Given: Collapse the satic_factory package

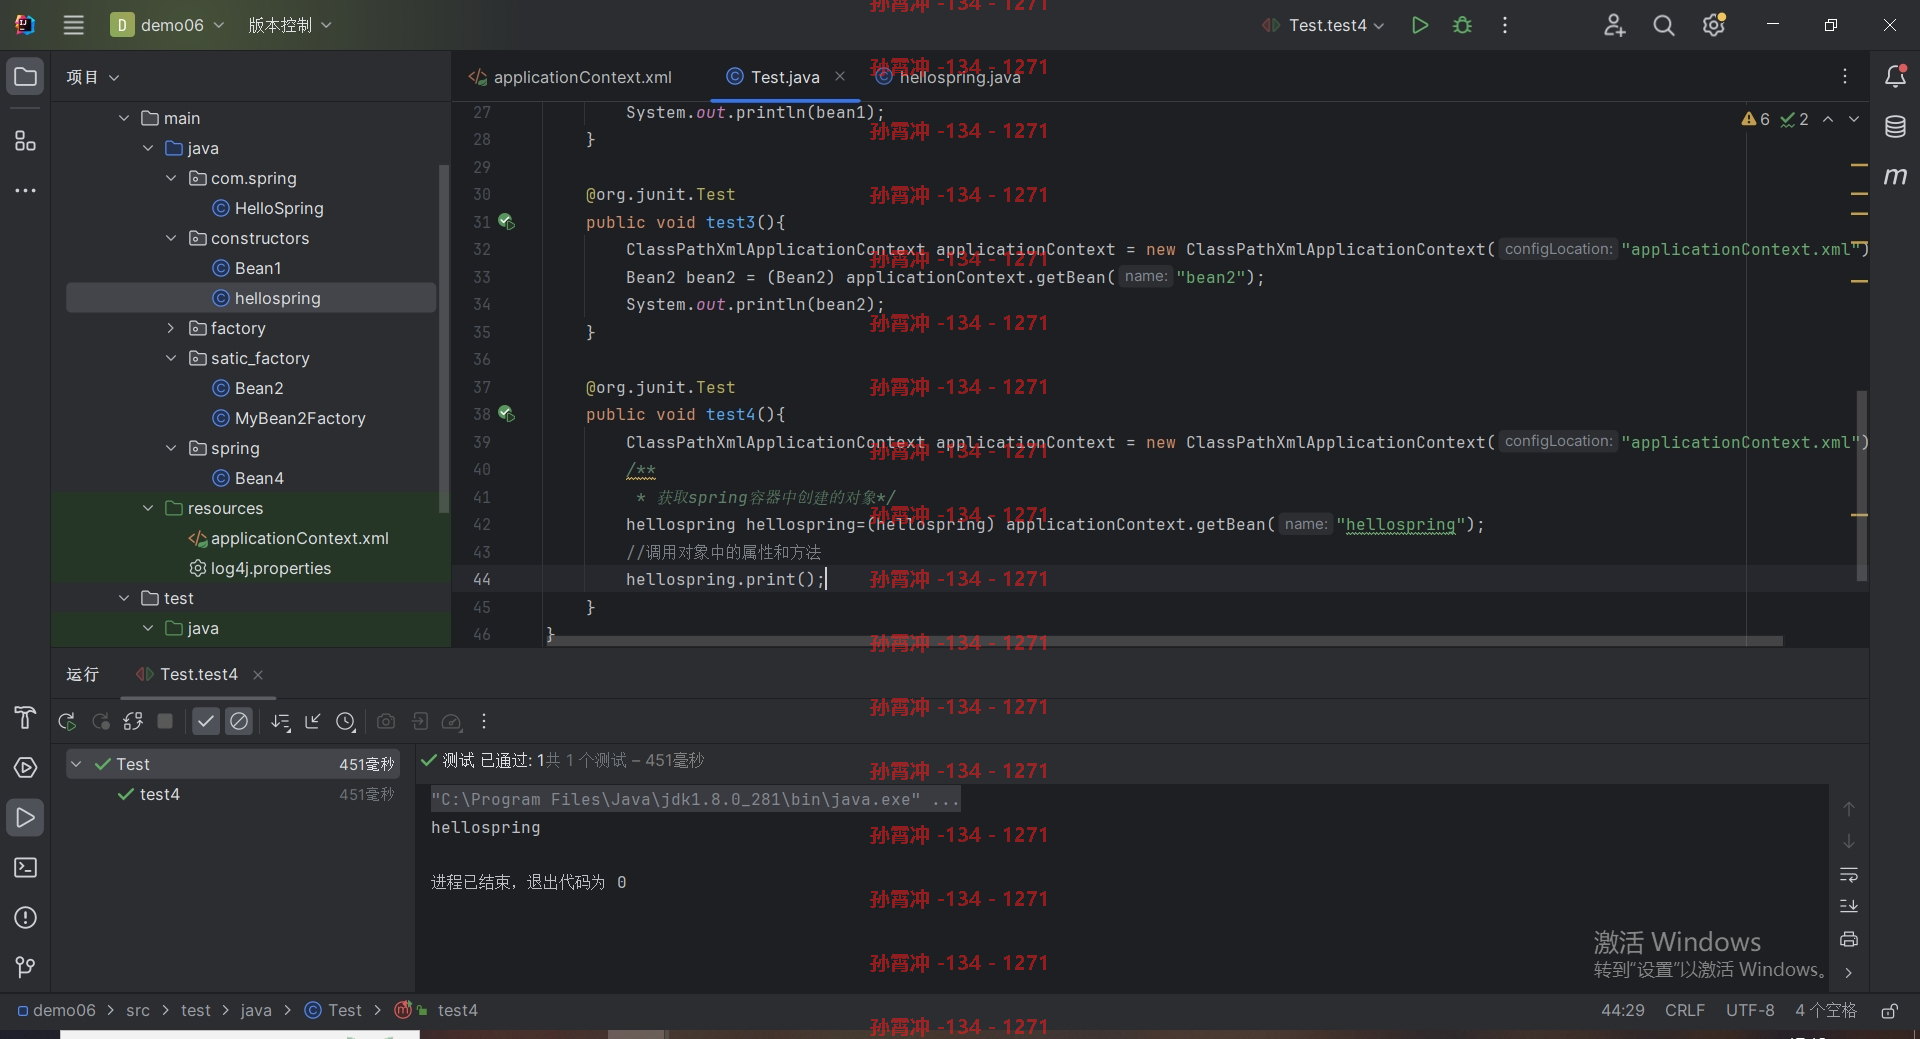Looking at the screenshot, I should 171,358.
